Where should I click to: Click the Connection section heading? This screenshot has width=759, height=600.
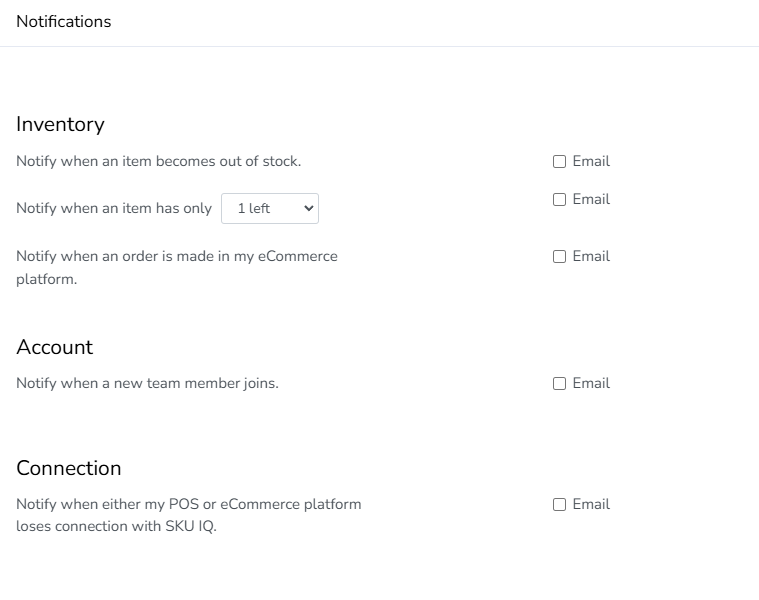(68, 468)
